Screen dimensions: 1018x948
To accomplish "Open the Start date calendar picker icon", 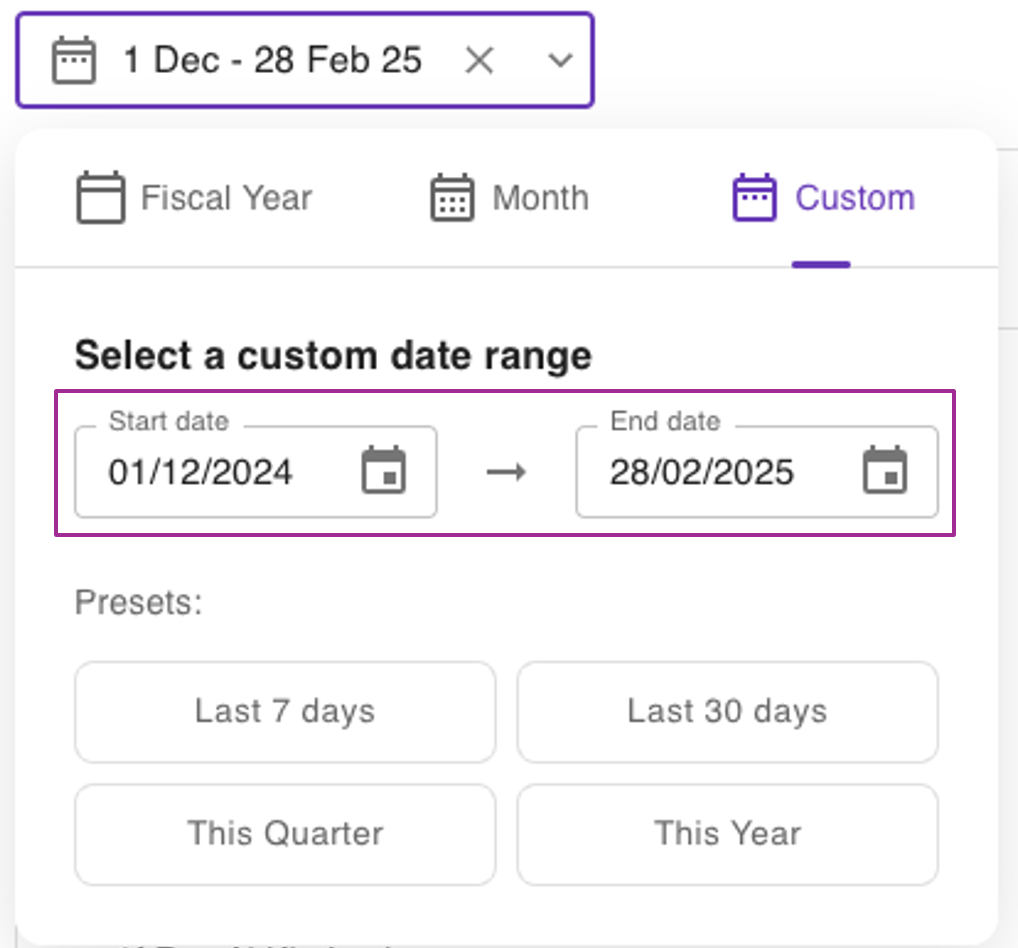I will [x=383, y=471].
